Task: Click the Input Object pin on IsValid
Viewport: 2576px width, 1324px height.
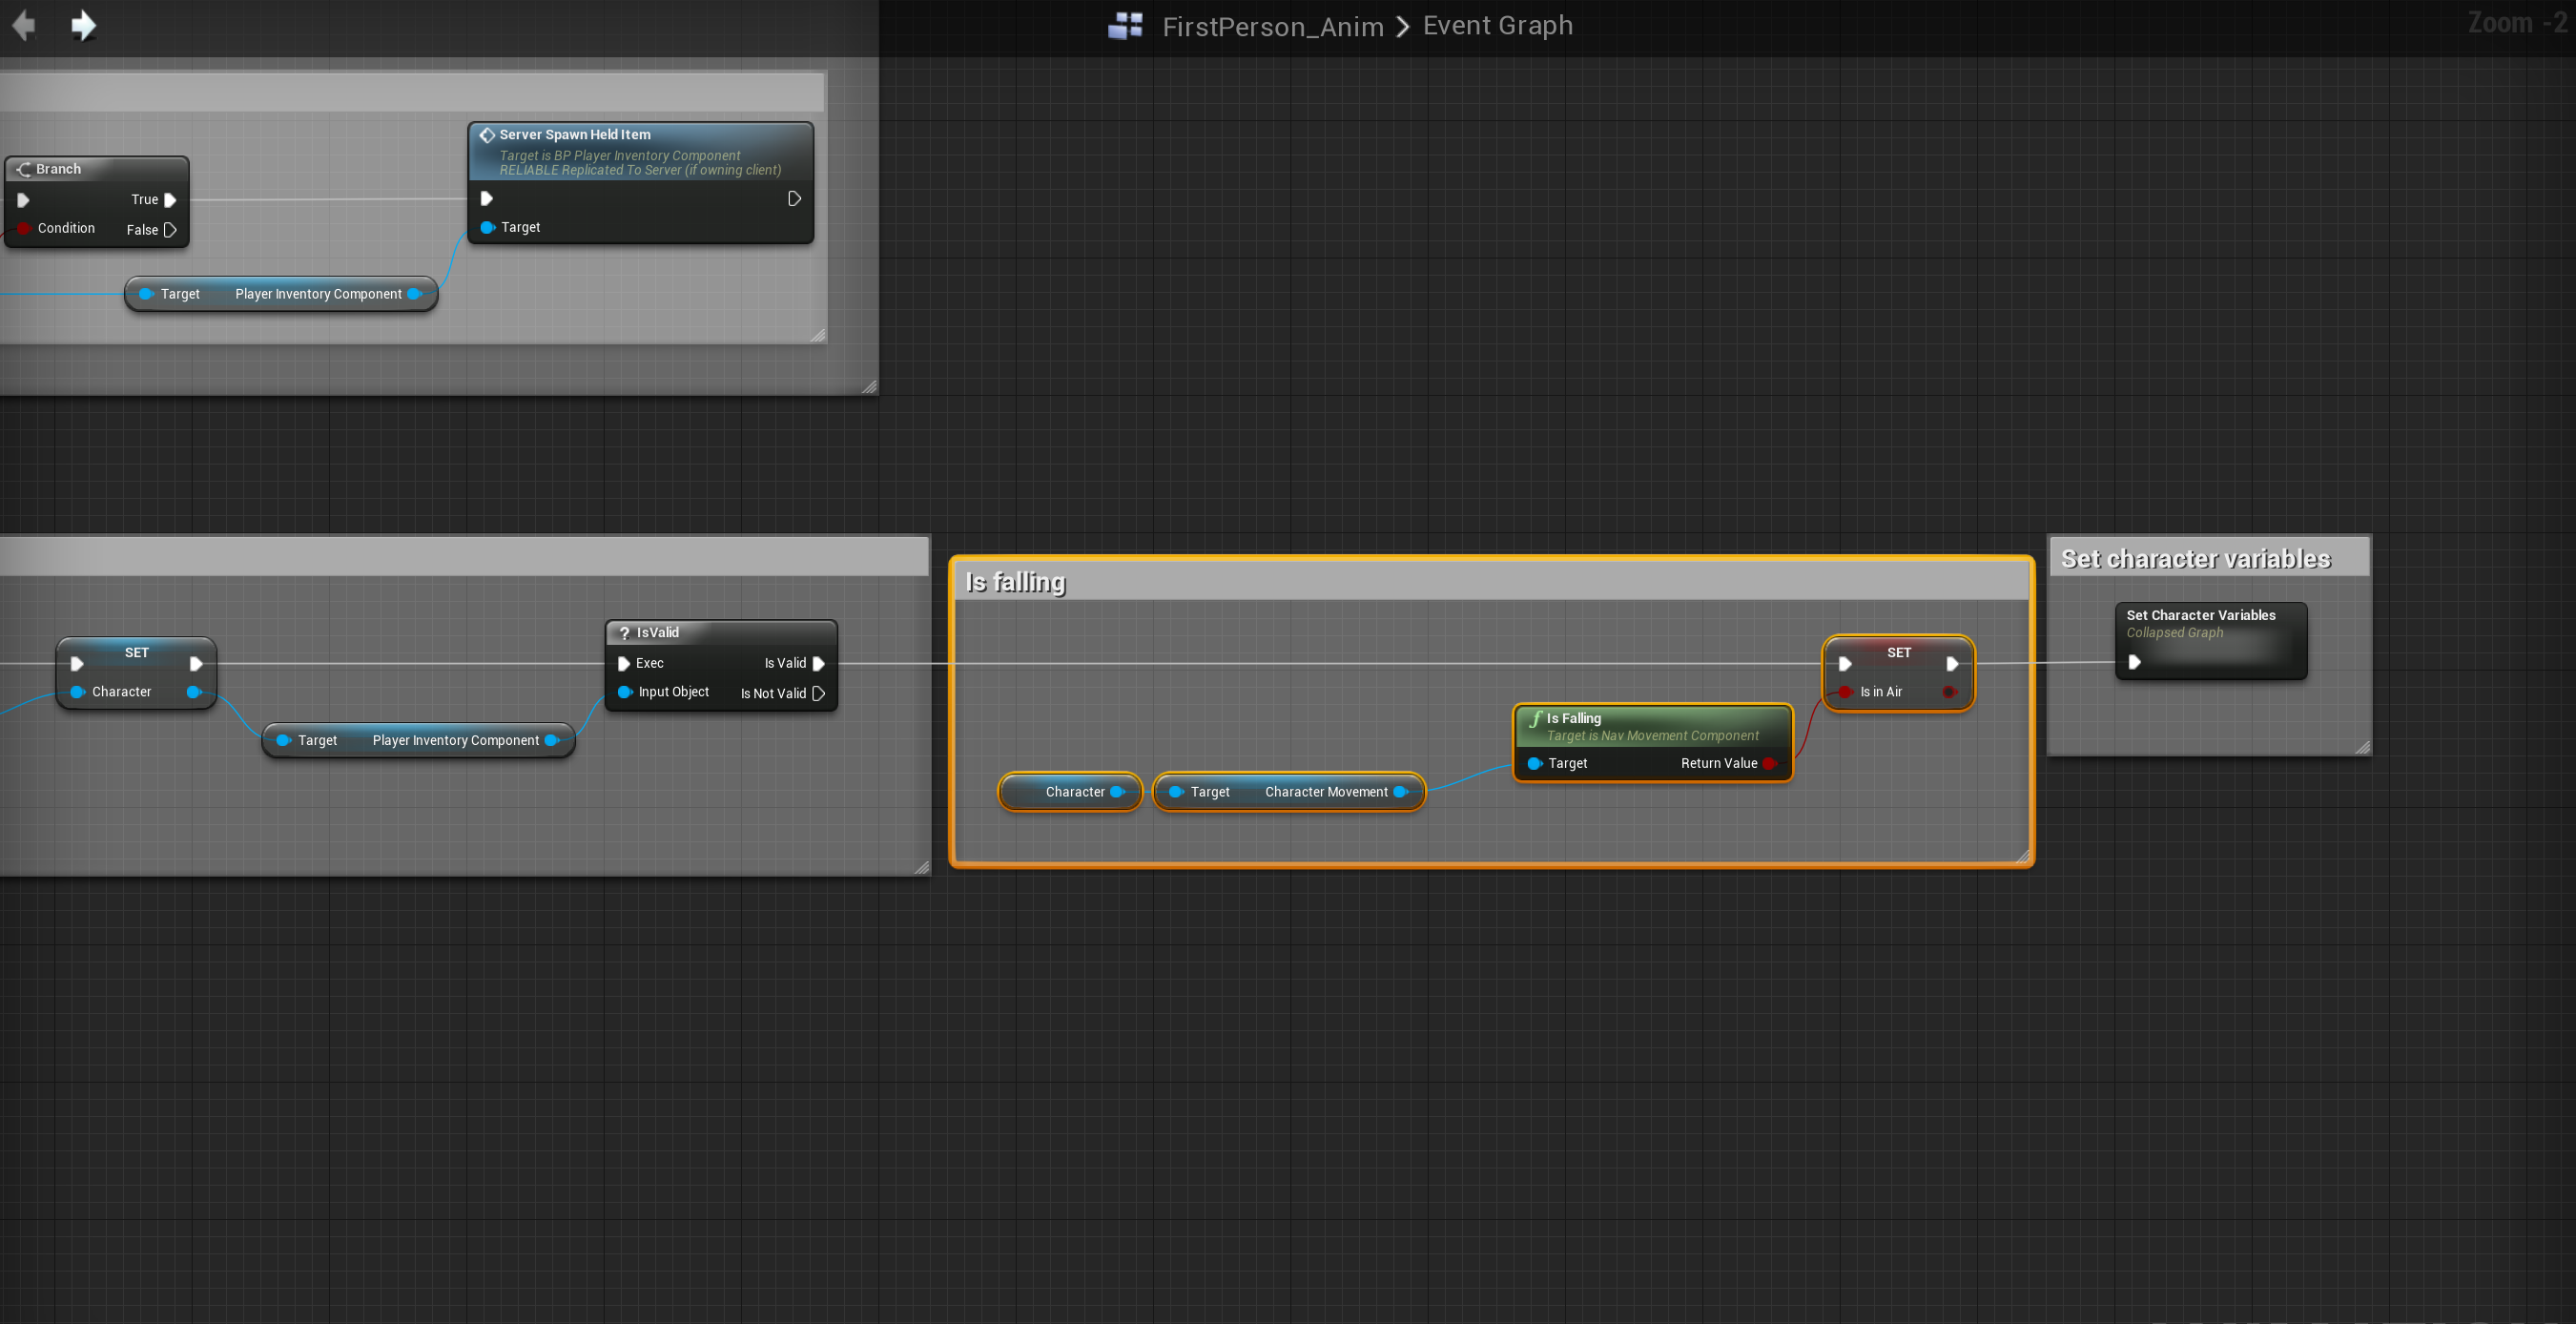Action: point(625,692)
